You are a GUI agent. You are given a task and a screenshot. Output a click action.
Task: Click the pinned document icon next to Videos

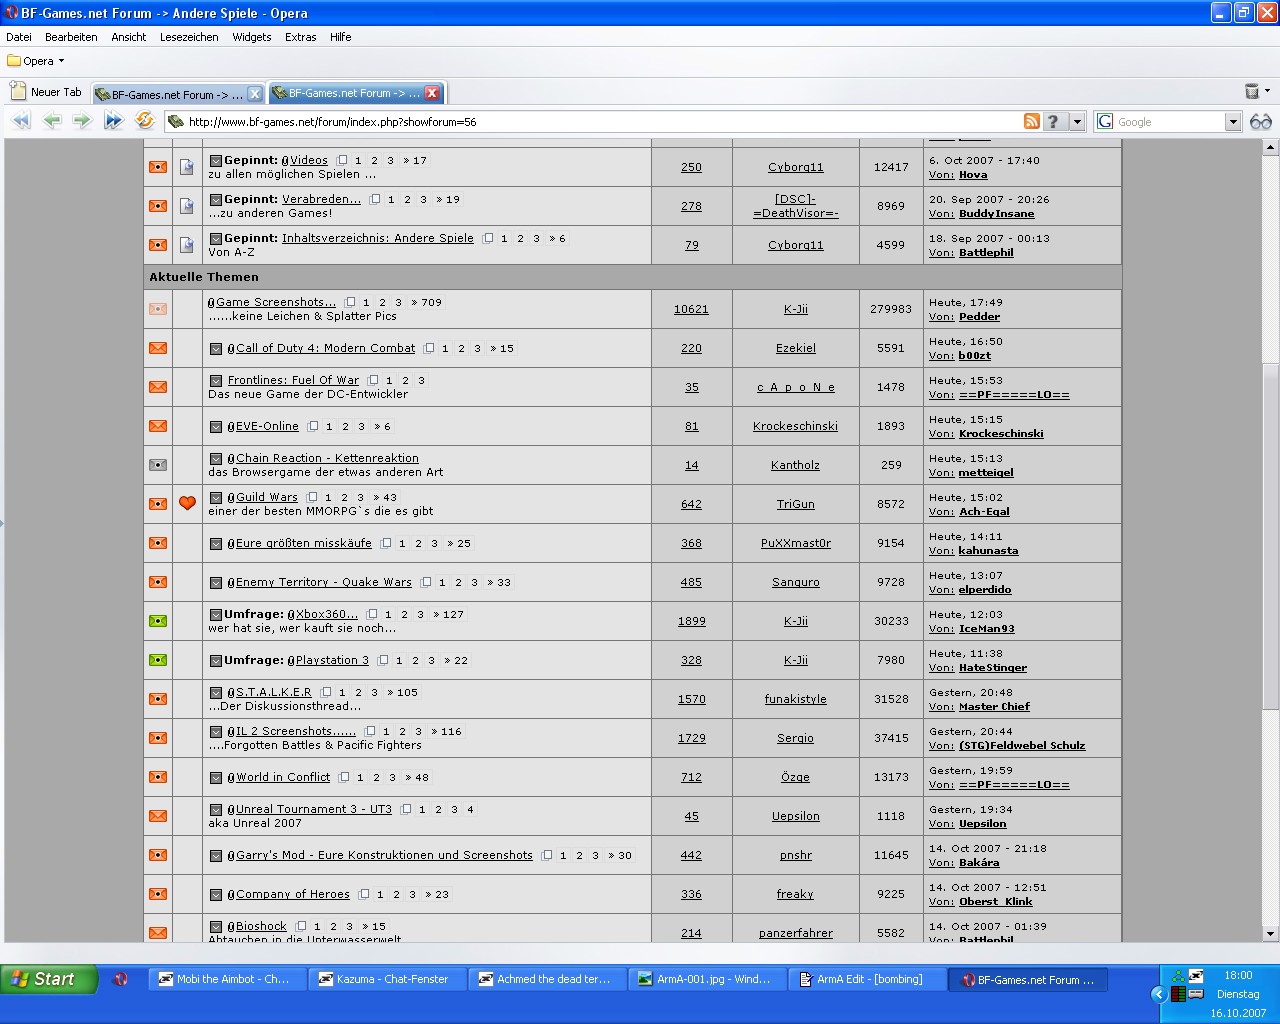(x=186, y=167)
